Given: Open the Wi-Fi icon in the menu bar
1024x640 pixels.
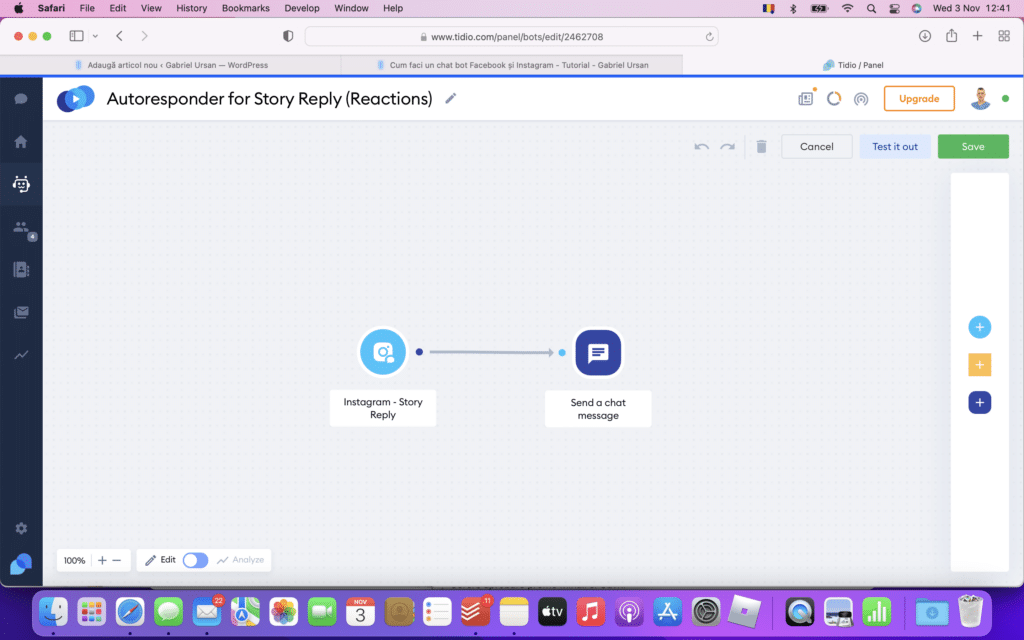Looking at the screenshot, I should (848, 8).
